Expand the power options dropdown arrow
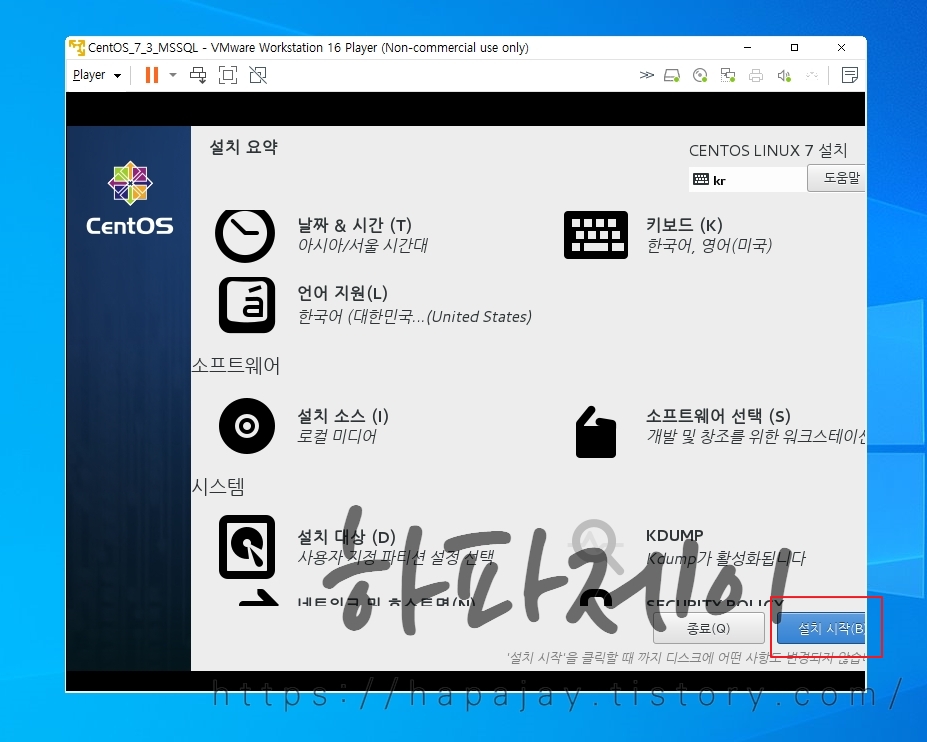The height and width of the screenshot is (742, 927). [x=173, y=75]
